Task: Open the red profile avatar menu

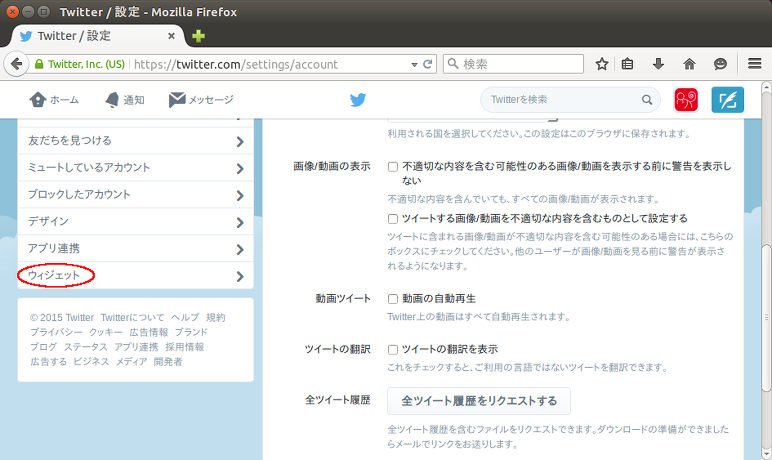Action: click(686, 99)
